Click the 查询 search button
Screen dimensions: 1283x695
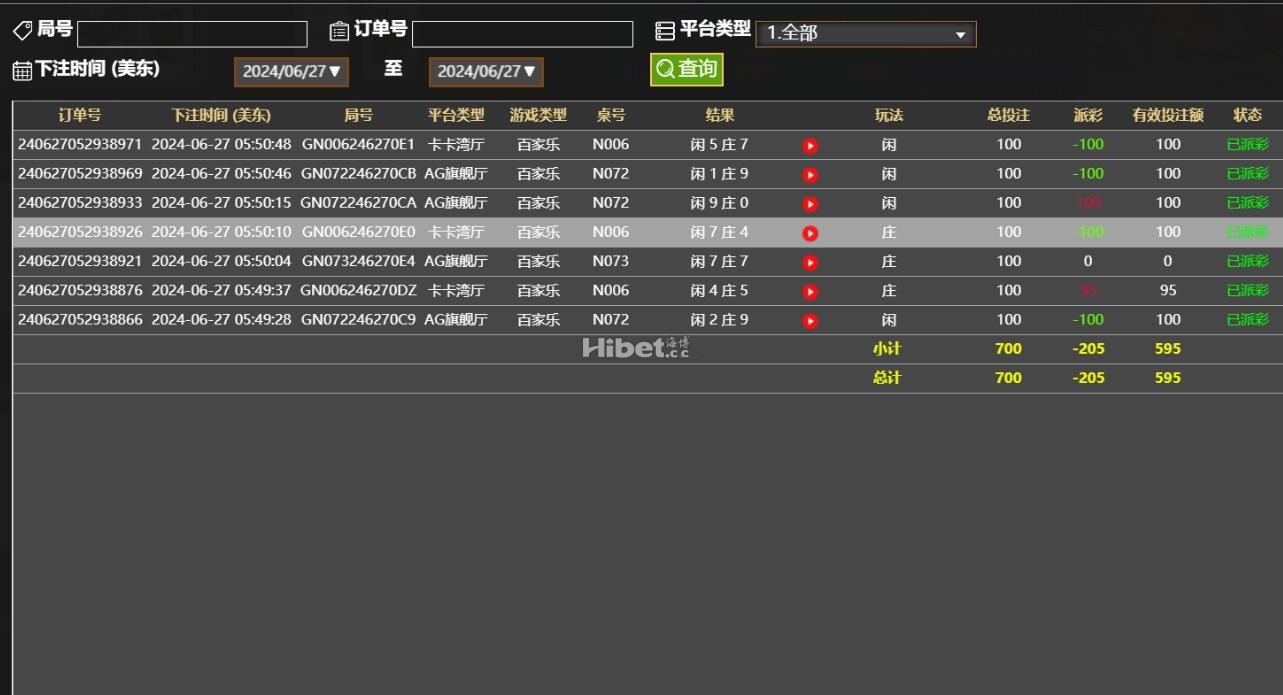(686, 69)
